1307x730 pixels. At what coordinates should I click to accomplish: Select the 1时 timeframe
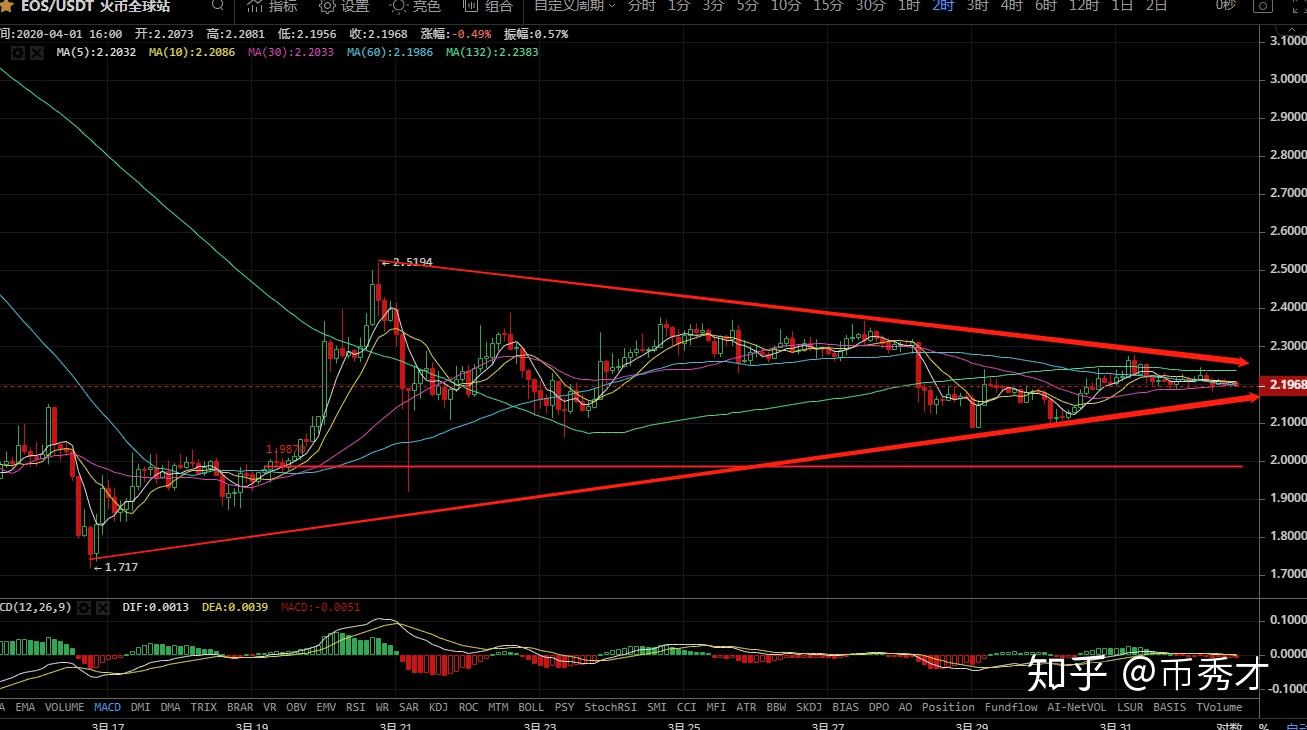pyautogui.click(x=909, y=5)
